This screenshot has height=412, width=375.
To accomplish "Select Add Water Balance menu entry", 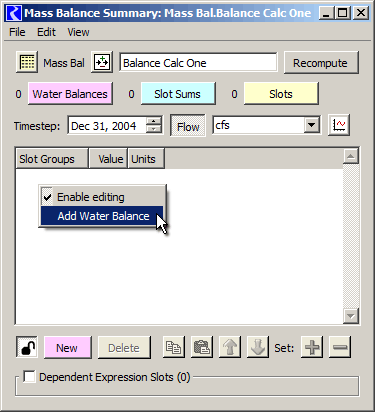I will click(102, 216).
